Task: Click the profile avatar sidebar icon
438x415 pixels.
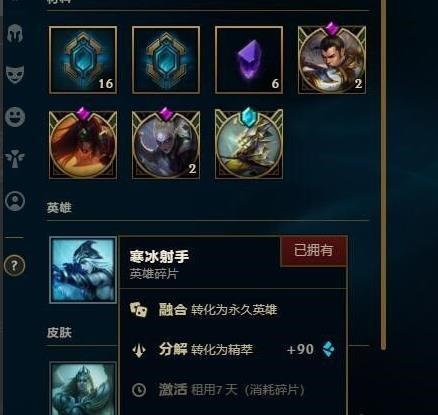Action: point(15,201)
